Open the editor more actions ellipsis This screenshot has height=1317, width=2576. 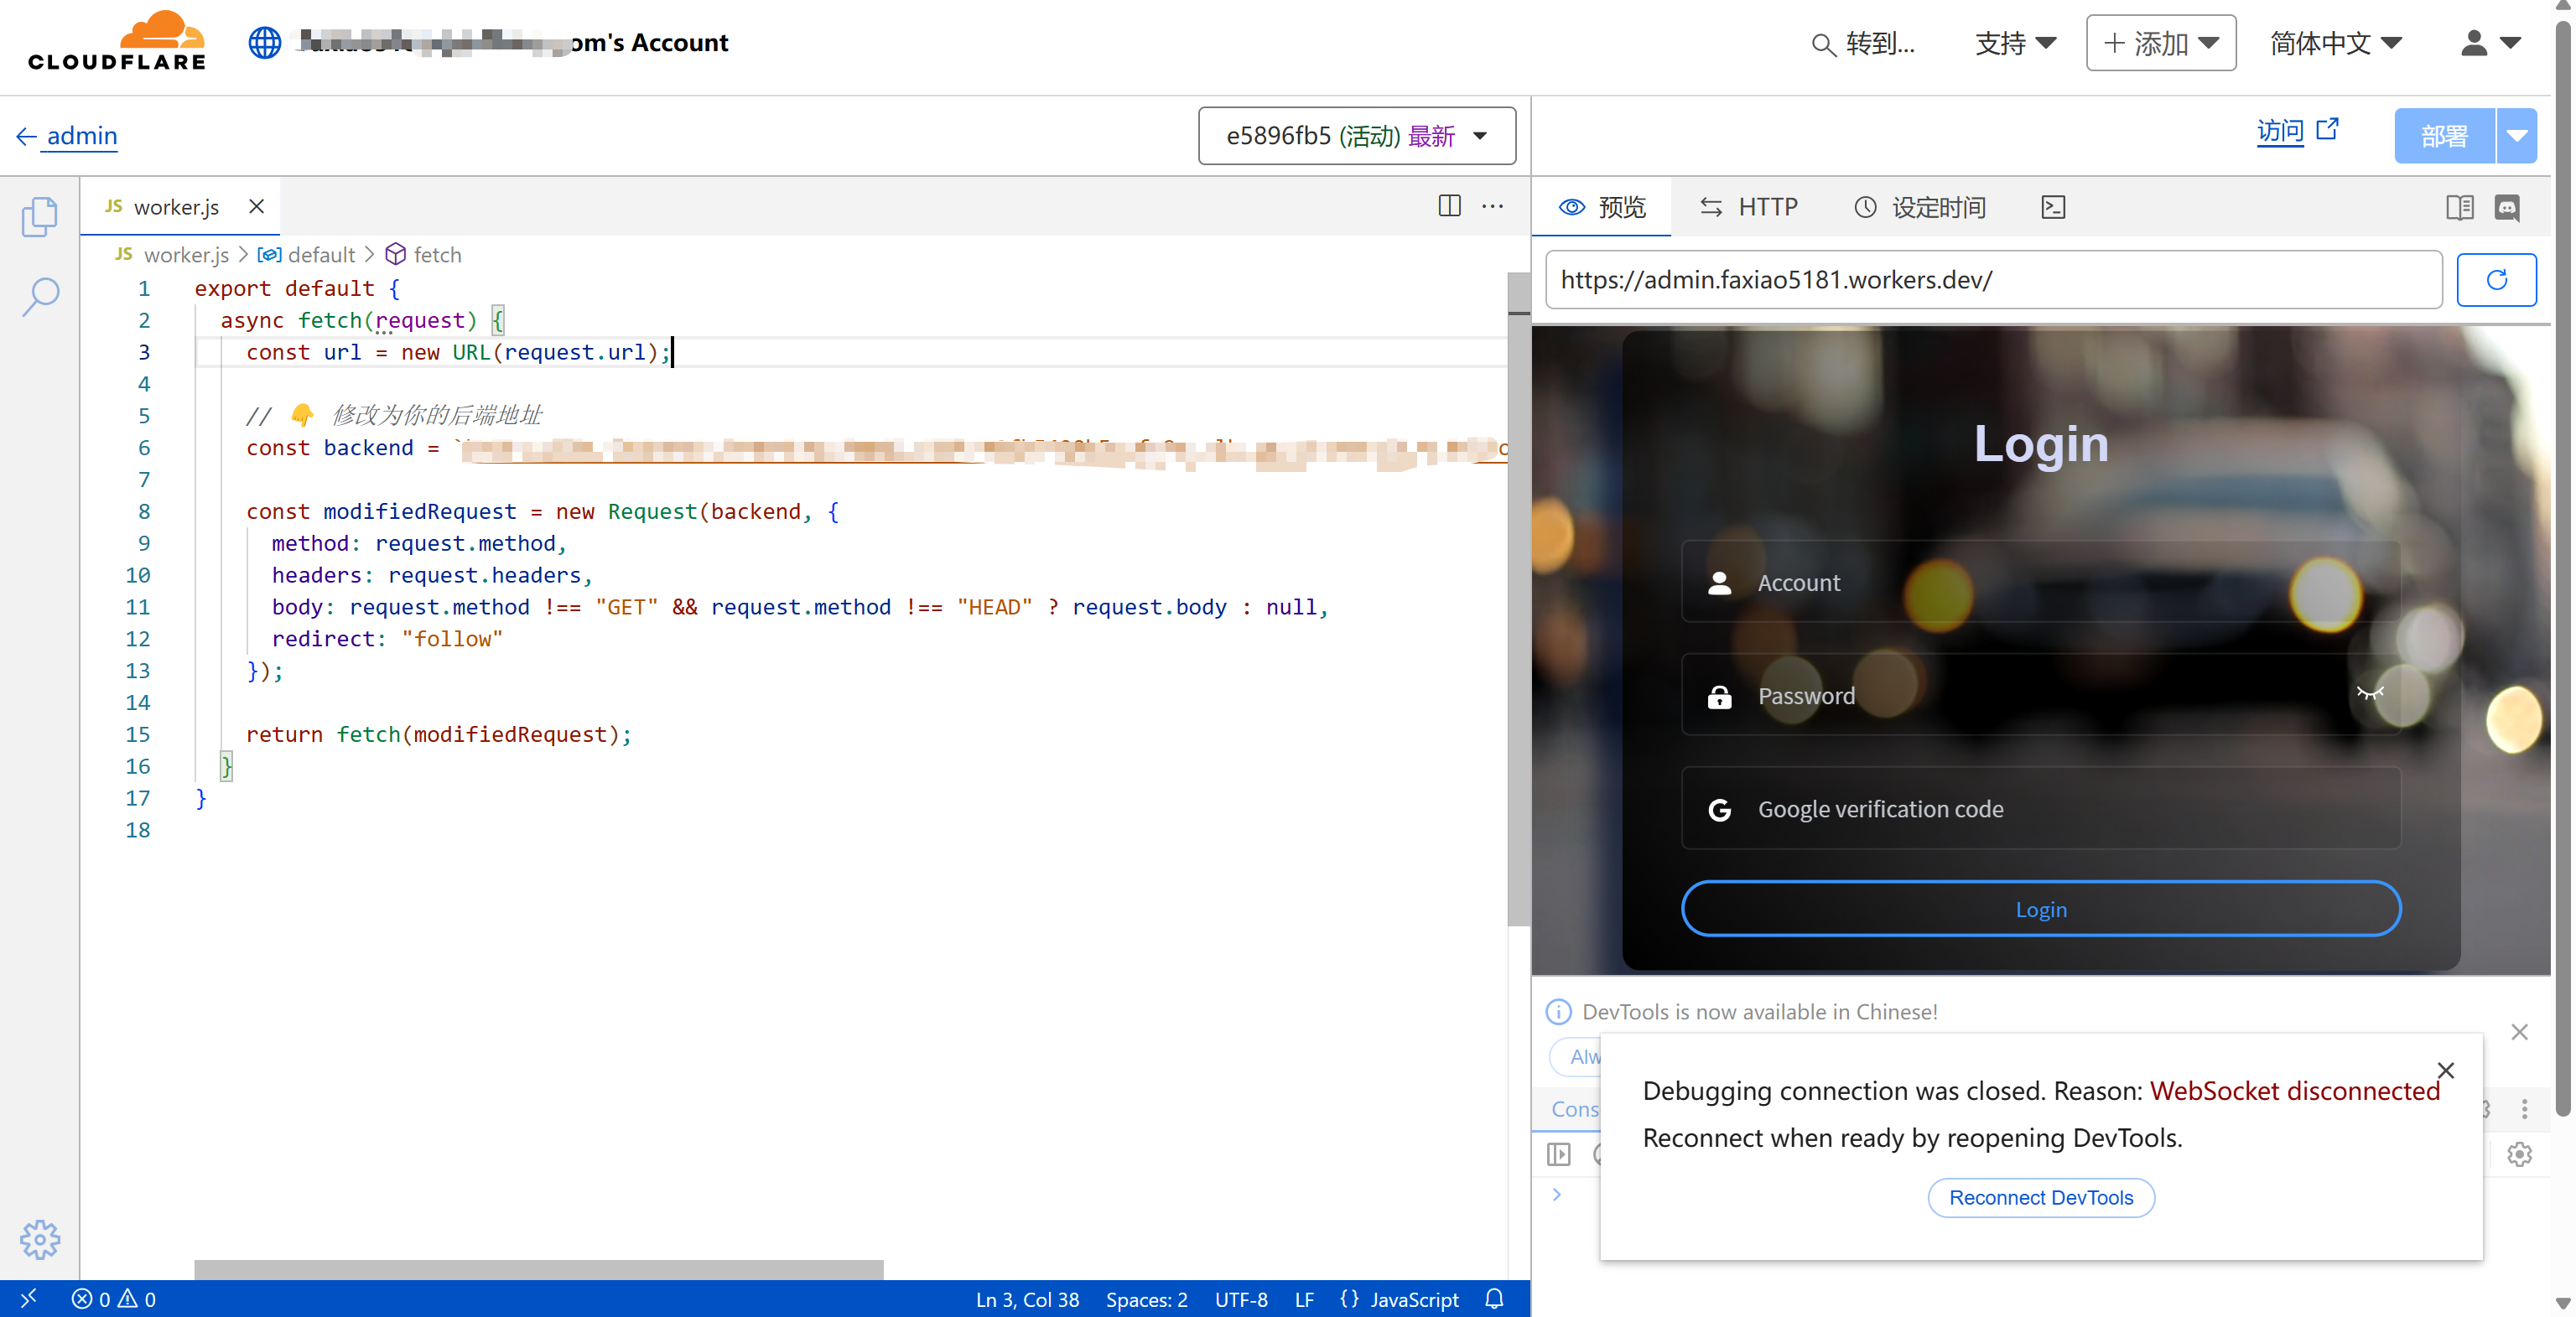[1492, 206]
